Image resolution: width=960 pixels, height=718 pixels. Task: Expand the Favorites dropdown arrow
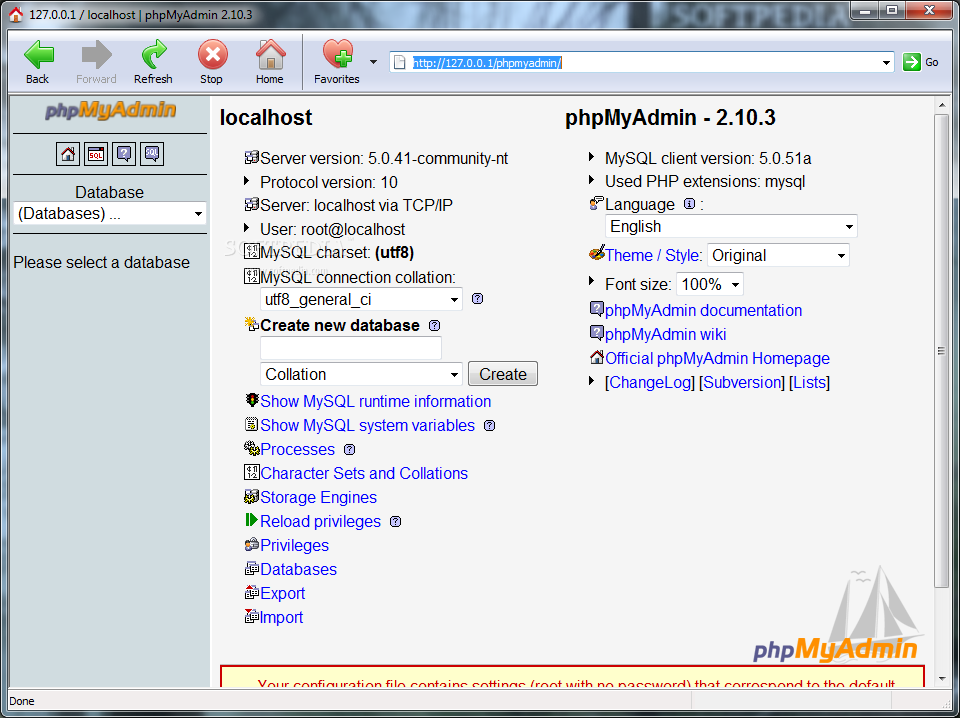click(x=373, y=62)
